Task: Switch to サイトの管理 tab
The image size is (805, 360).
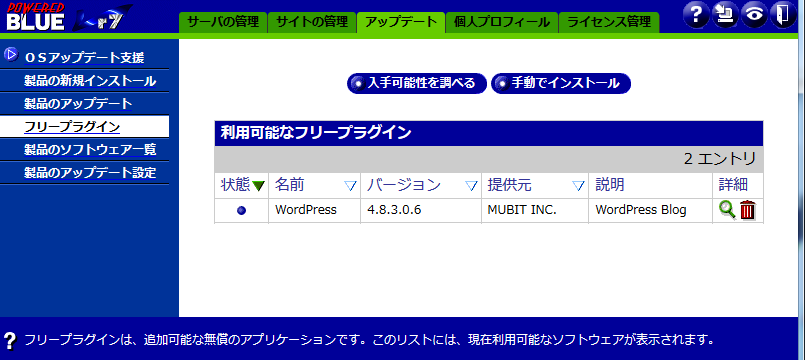Action: coord(312,22)
